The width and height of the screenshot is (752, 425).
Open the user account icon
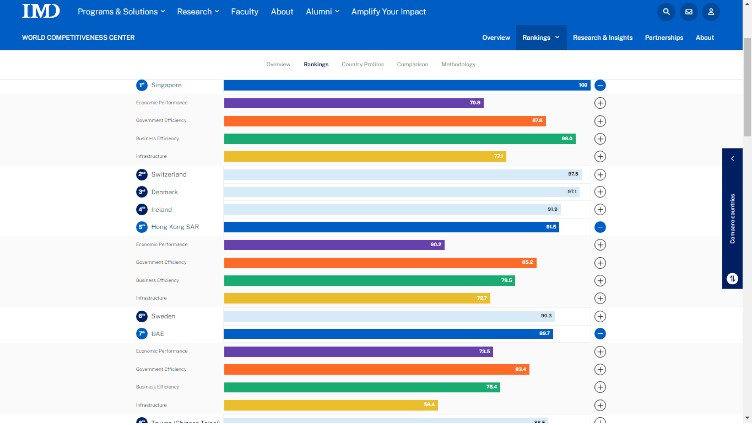(711, 12)
